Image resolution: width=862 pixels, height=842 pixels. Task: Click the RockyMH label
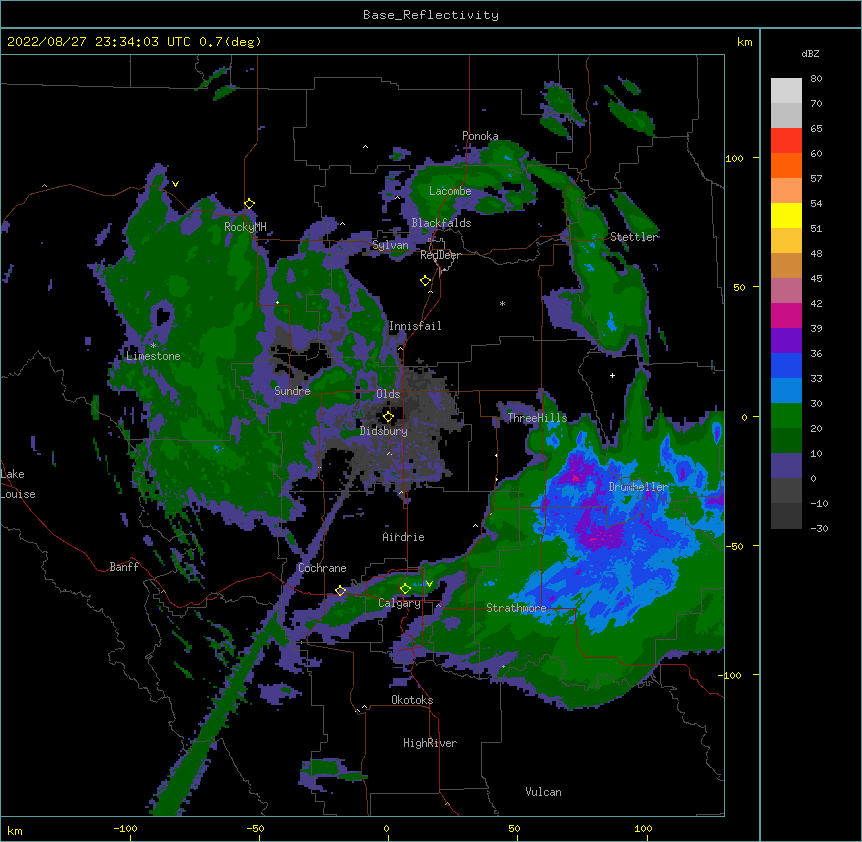coord(245,227)
